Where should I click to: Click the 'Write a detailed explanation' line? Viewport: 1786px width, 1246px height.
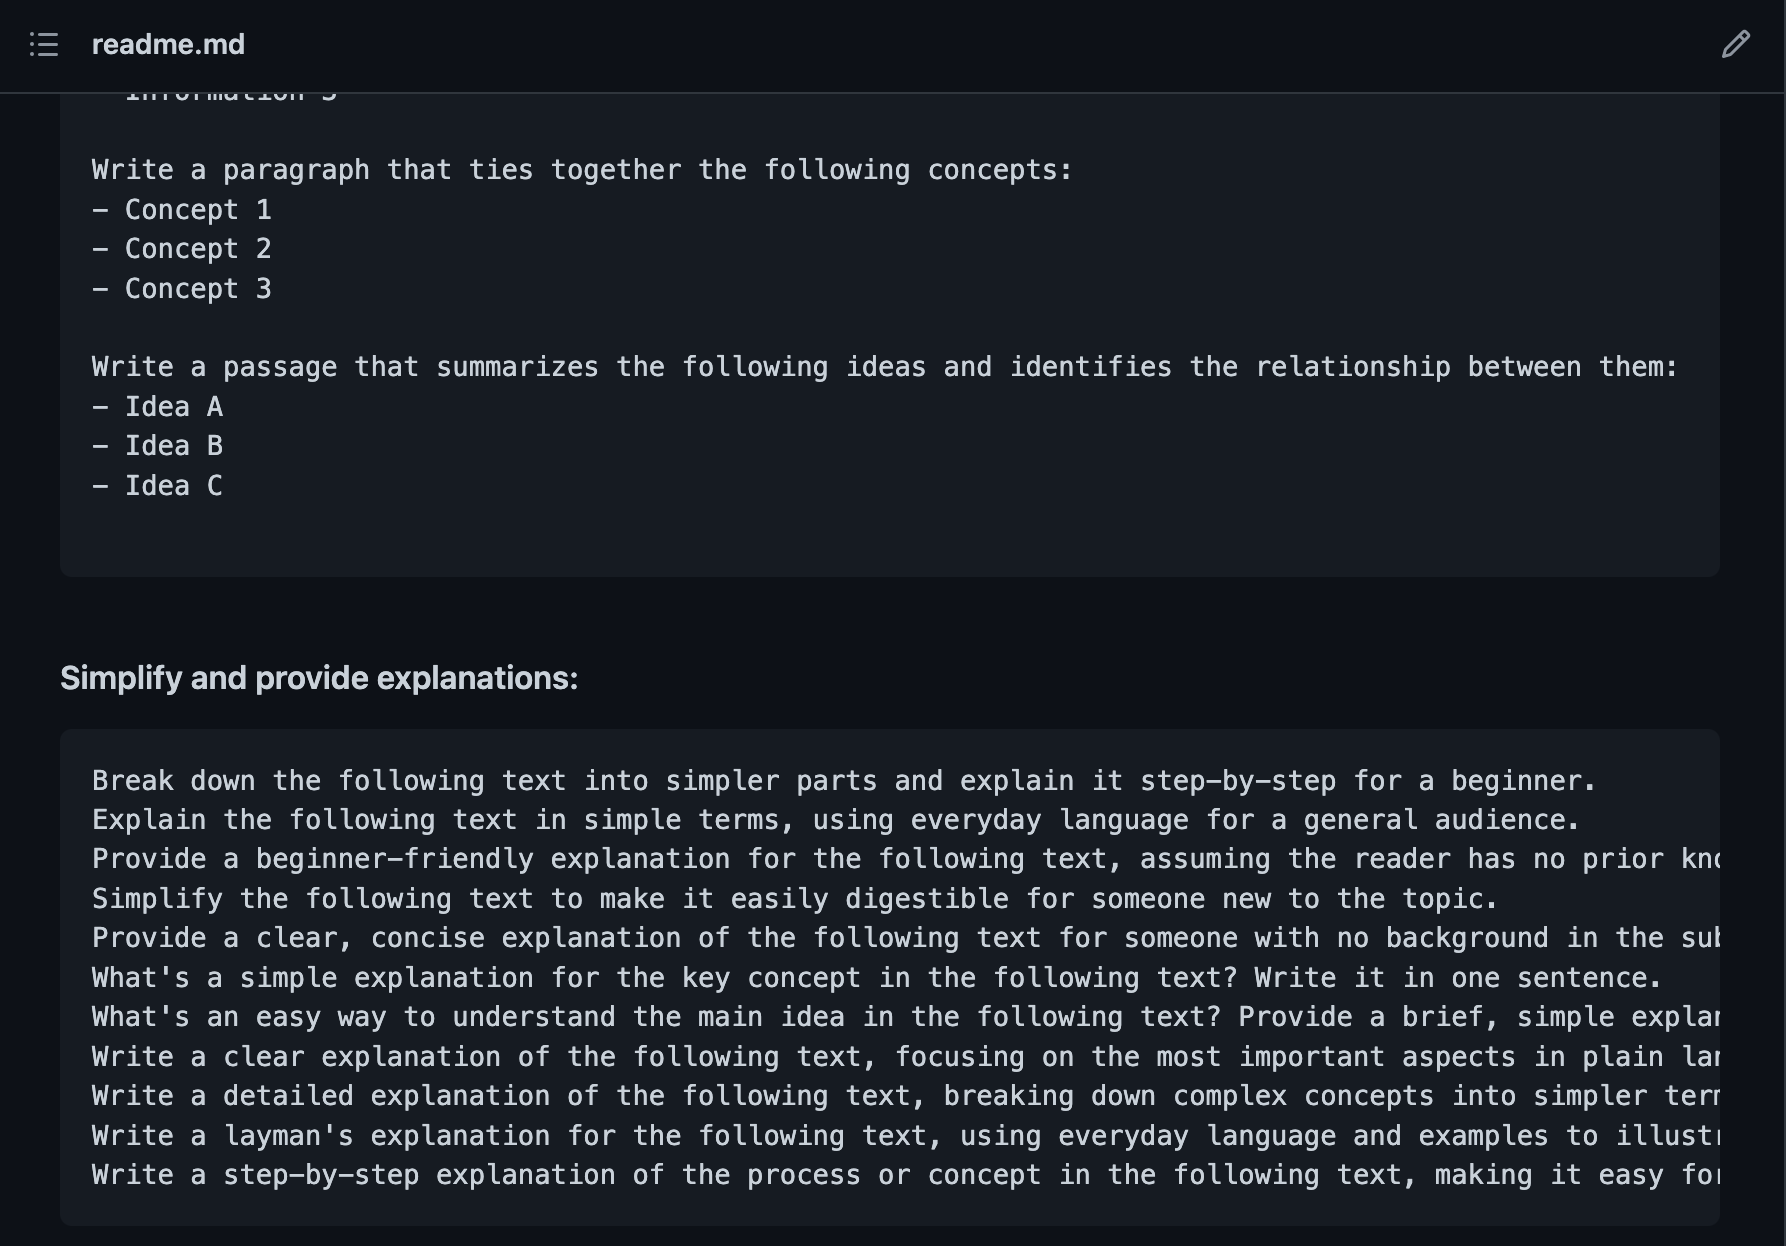click(906, 1096)
